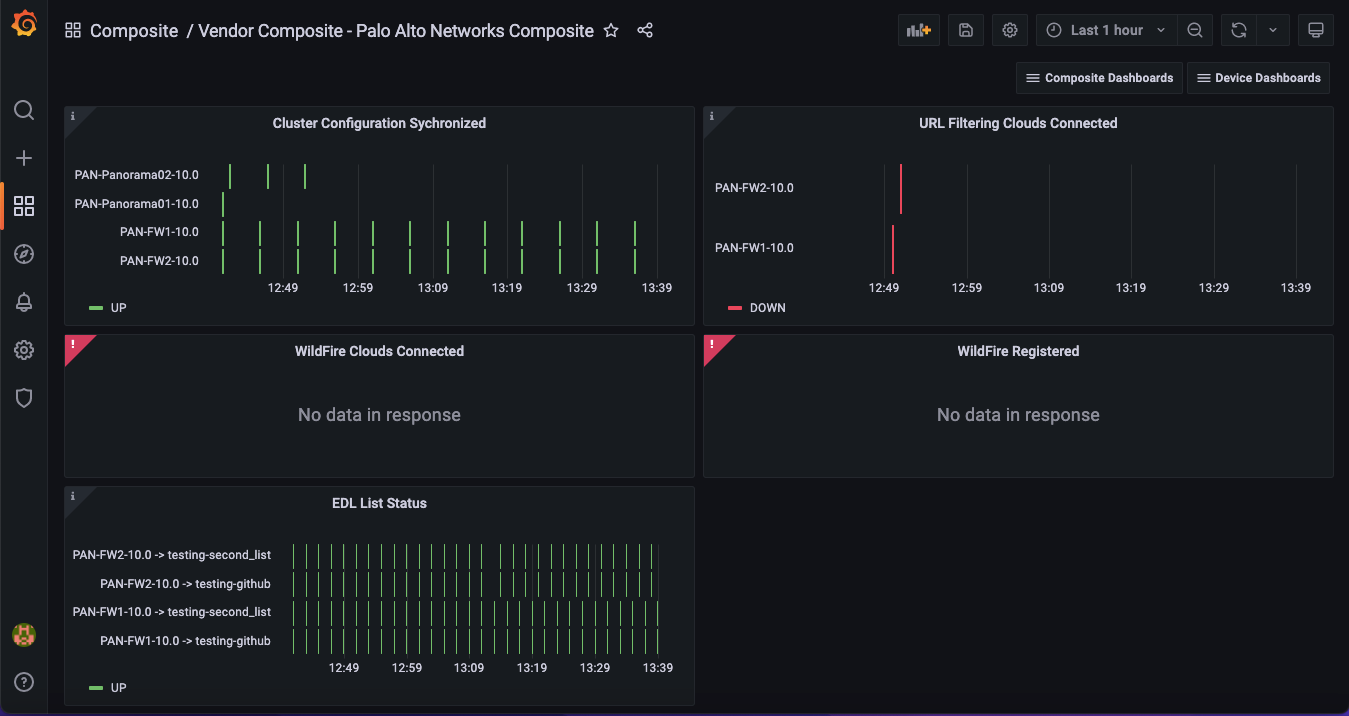1349x716 pixels.
Task: Open the Composite Dashboards links dropdown
Action: [x=1099, y=78]
